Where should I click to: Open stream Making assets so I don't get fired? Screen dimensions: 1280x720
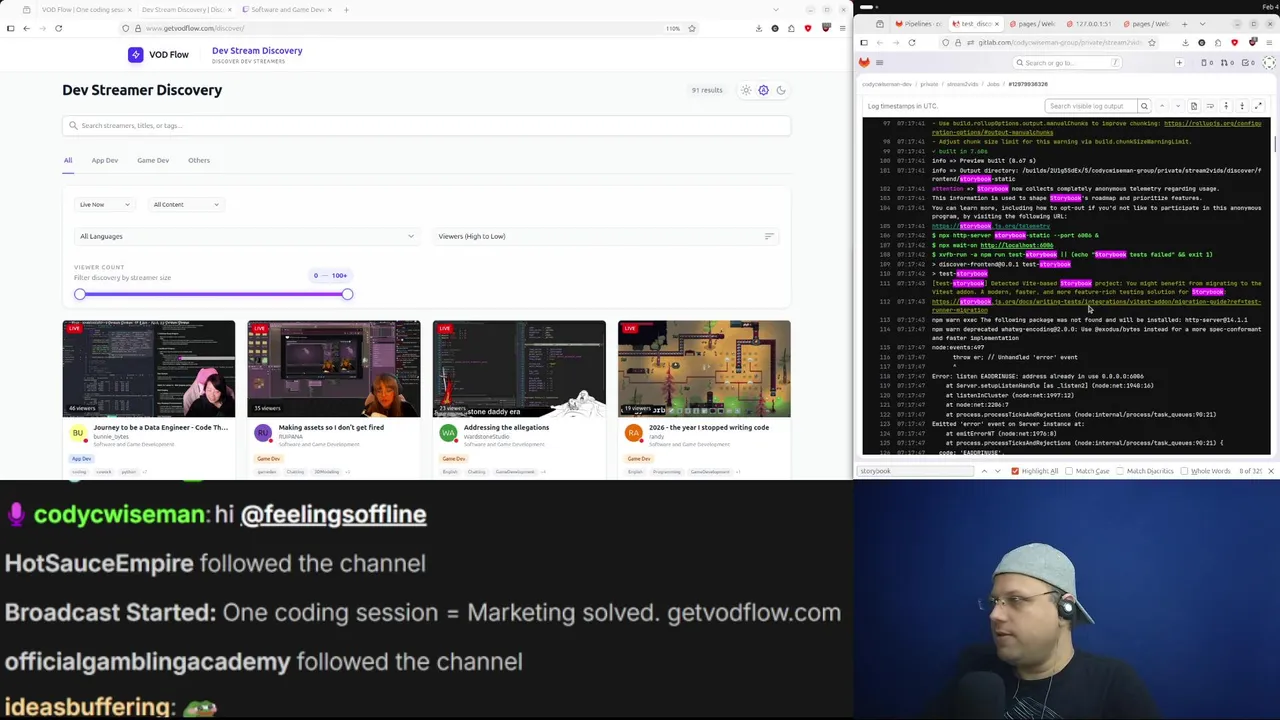click(x=331, y=428)
